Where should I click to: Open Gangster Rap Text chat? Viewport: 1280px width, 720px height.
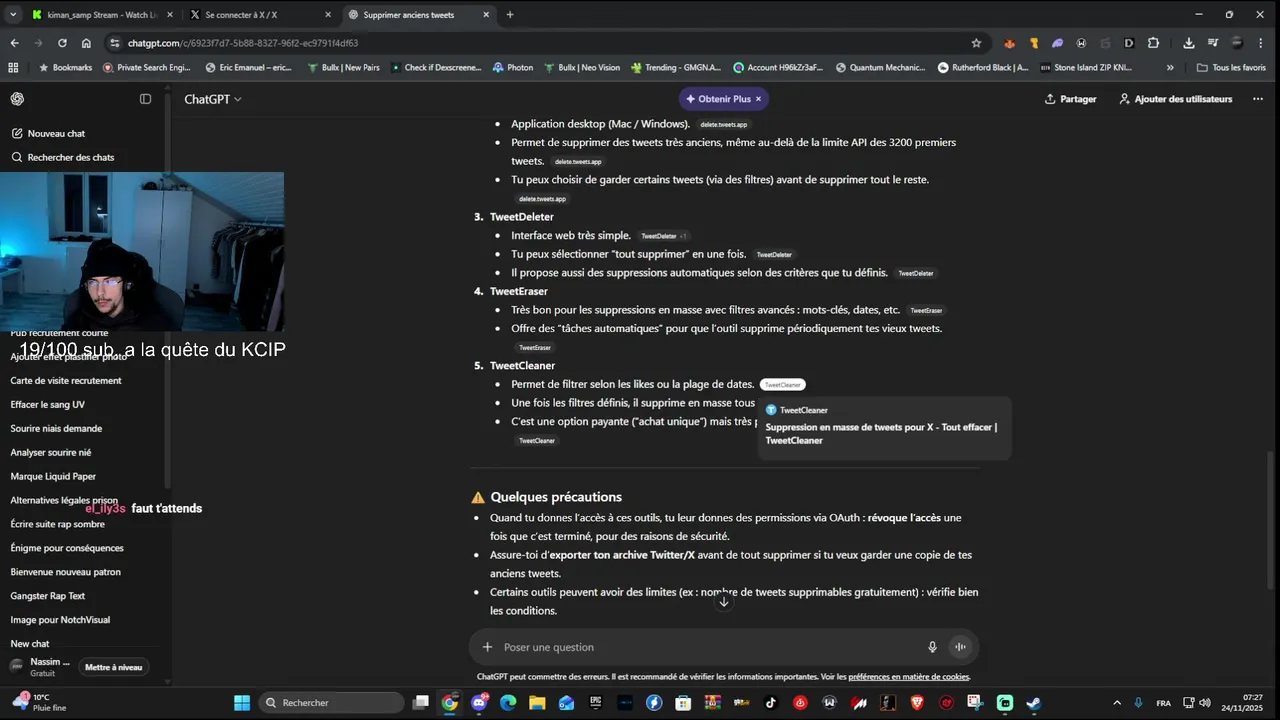pyautogui.click(x=48, y=596)
